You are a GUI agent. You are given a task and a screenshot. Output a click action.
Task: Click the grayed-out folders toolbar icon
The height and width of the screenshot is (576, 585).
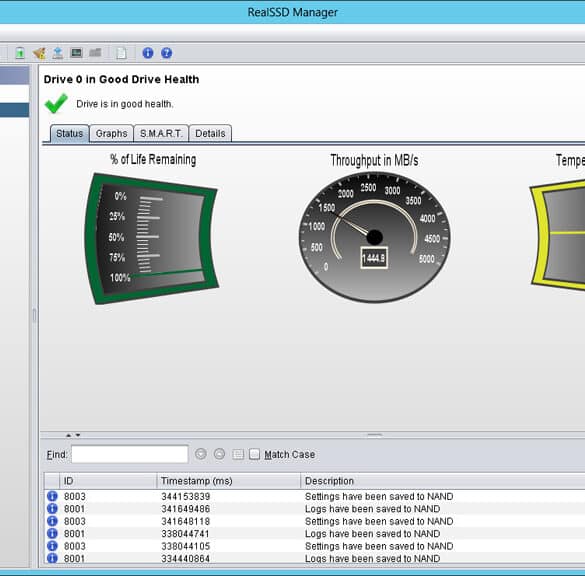(x=95, y=53)
